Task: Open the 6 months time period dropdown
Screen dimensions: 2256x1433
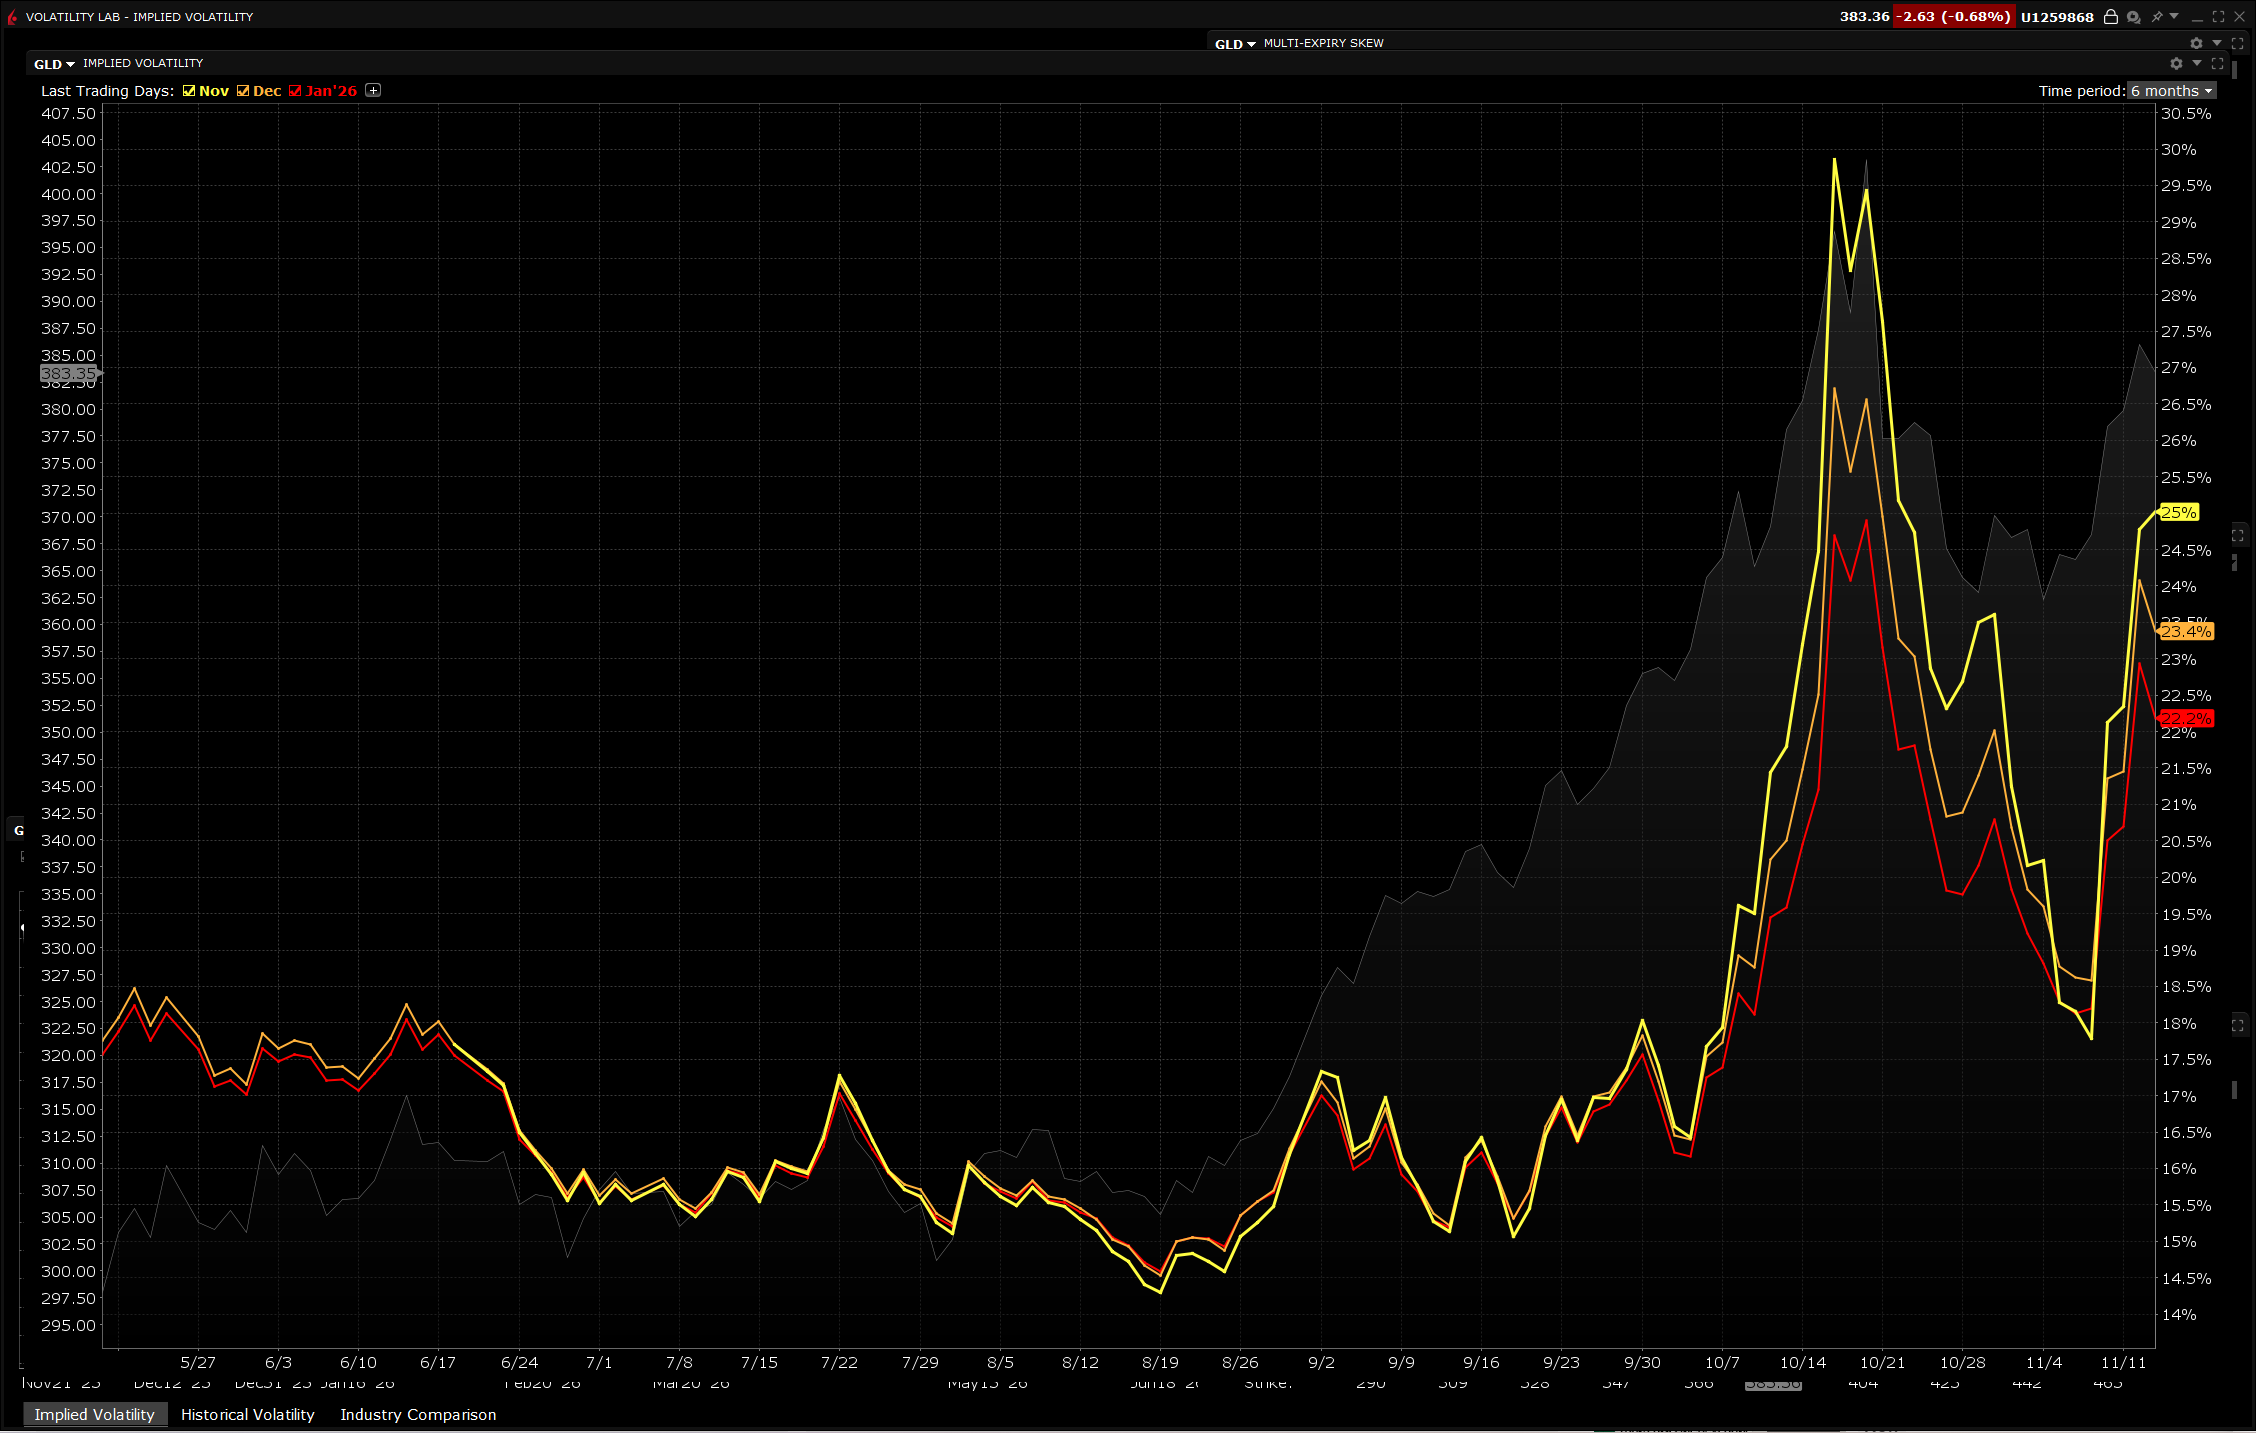Action: [x=2171, y=91]
